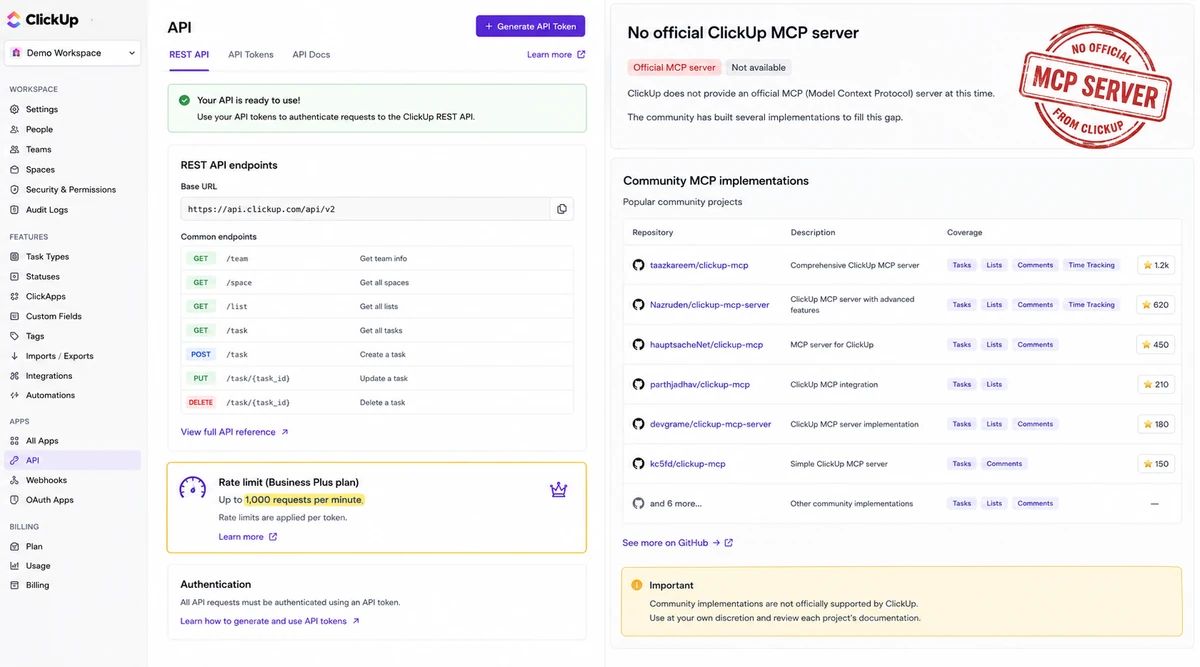Image resolution: width=1200 pixels, height=667 pixels.
Task: Open the ClickApps icon
Action: (x=15, y=296)
